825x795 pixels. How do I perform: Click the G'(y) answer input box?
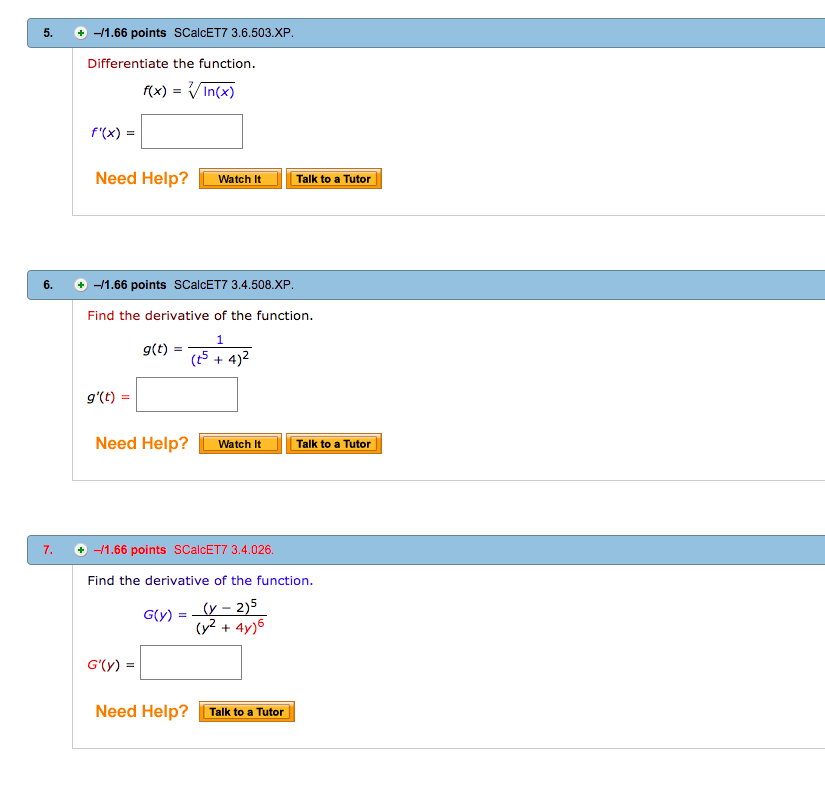point(191,662)
